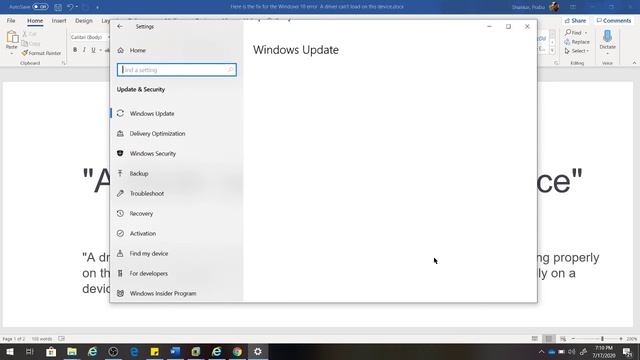
Task: Switch to the Design ribbon tab
Action: (x=84, y=20)
